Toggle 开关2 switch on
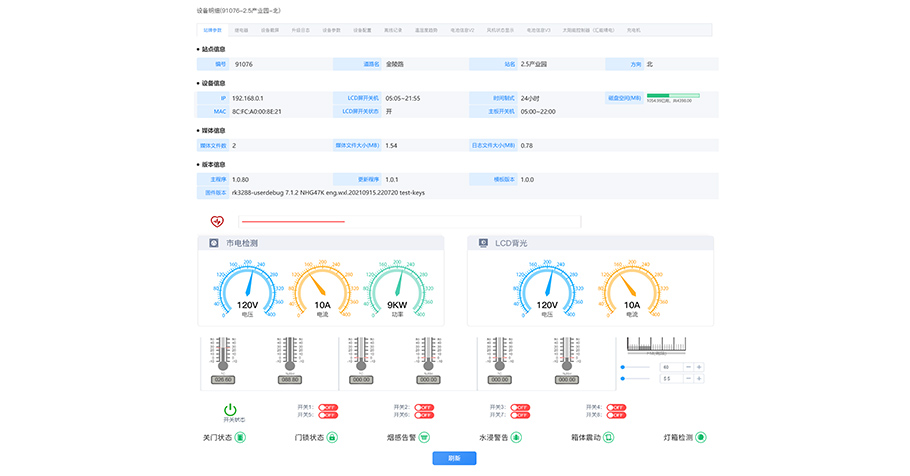This screenshot has width=910, height=476. tap(424, 407)
